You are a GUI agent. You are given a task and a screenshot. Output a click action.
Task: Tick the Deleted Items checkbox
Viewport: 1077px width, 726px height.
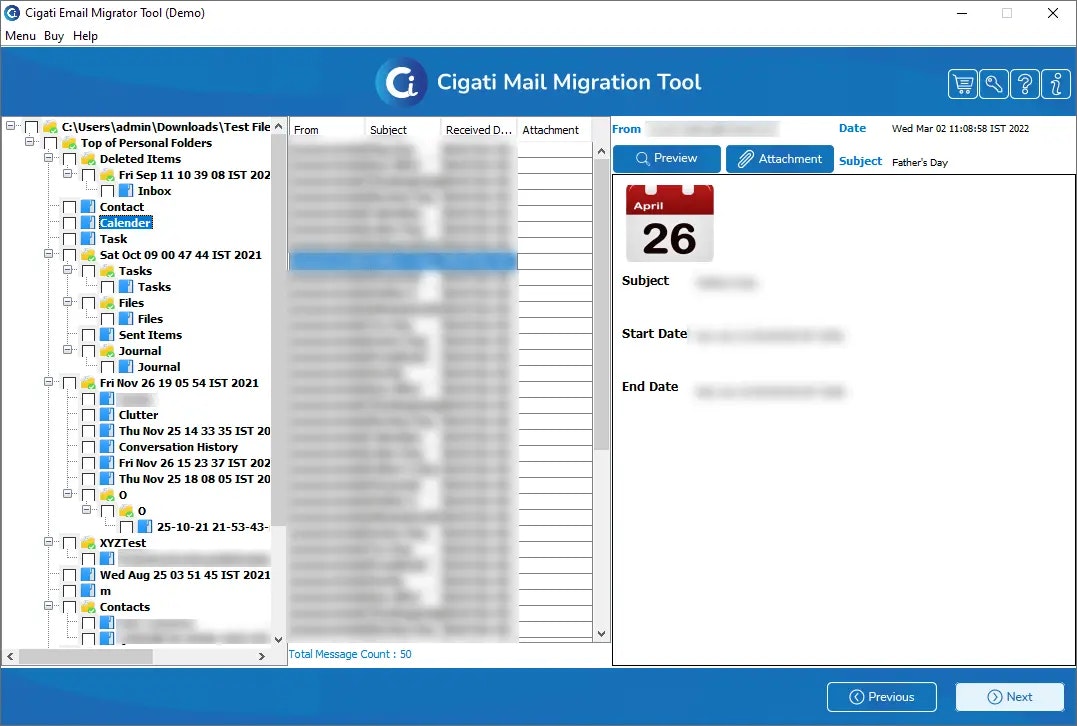69,159
